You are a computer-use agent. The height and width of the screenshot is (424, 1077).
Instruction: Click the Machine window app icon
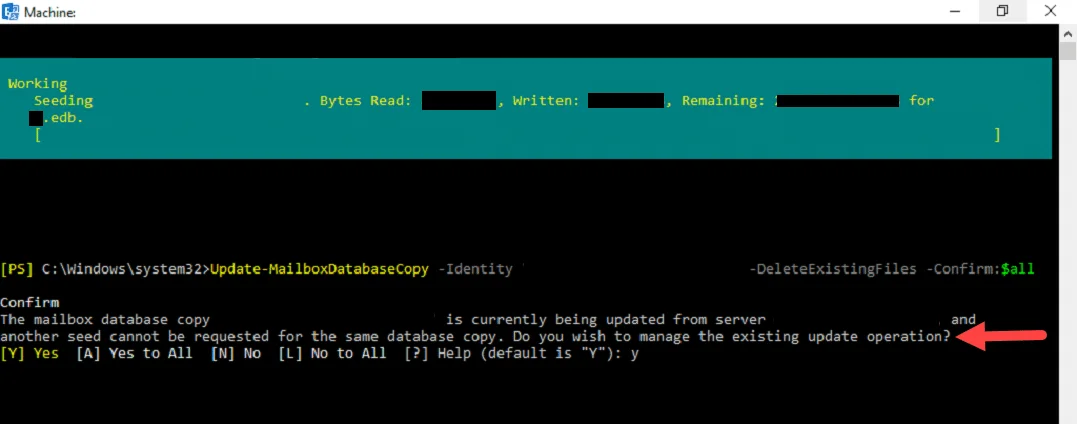(x=11, y=12)
